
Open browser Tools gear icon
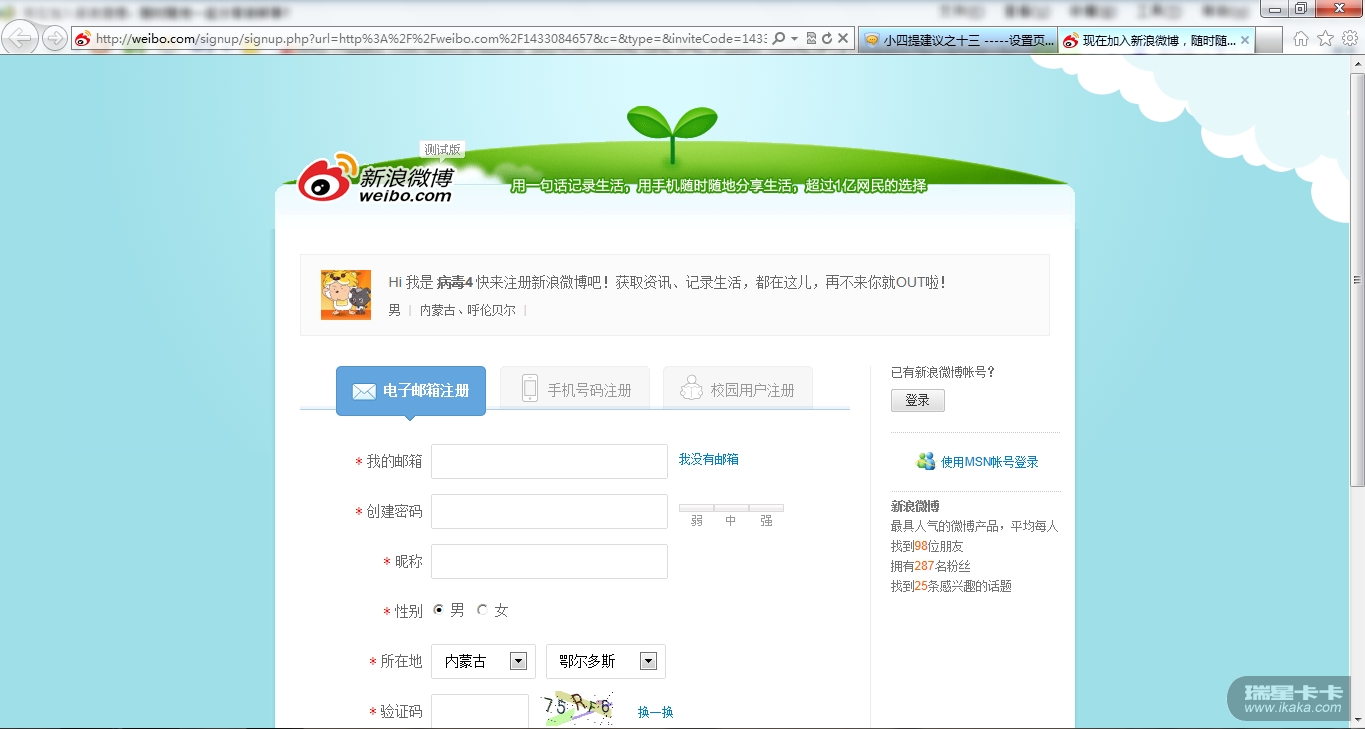1350,39
